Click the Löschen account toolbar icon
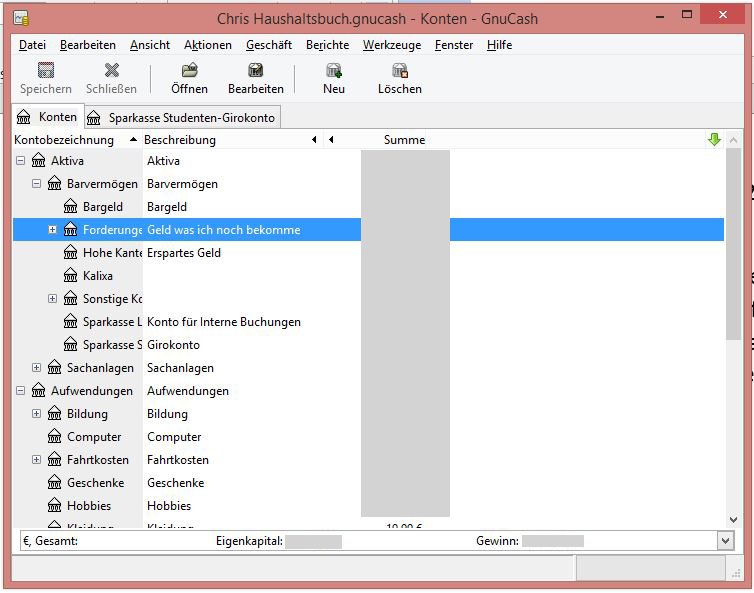Image resolution: width=754 pixels, height=593 pixels. 400,71
